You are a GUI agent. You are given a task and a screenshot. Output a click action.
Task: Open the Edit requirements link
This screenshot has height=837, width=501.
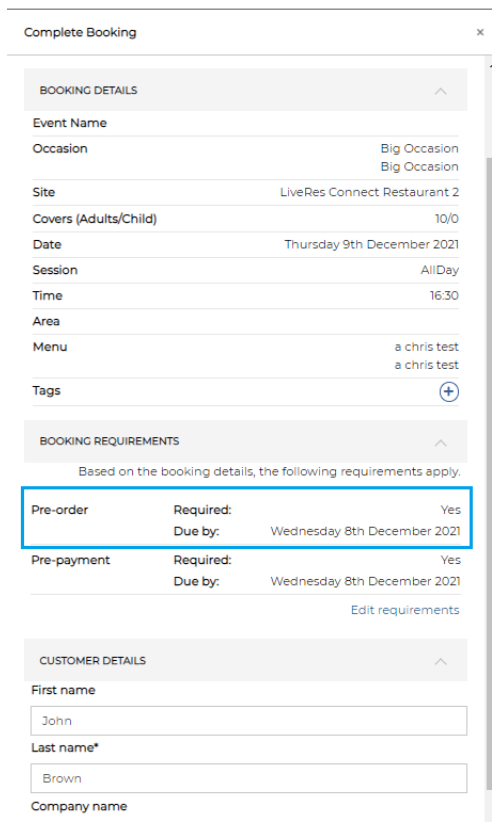tap(405, 610)
